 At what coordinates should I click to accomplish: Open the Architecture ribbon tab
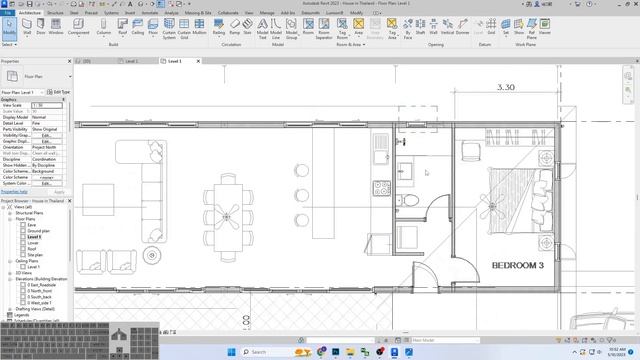pyautogui.click(x=30, y=13)
